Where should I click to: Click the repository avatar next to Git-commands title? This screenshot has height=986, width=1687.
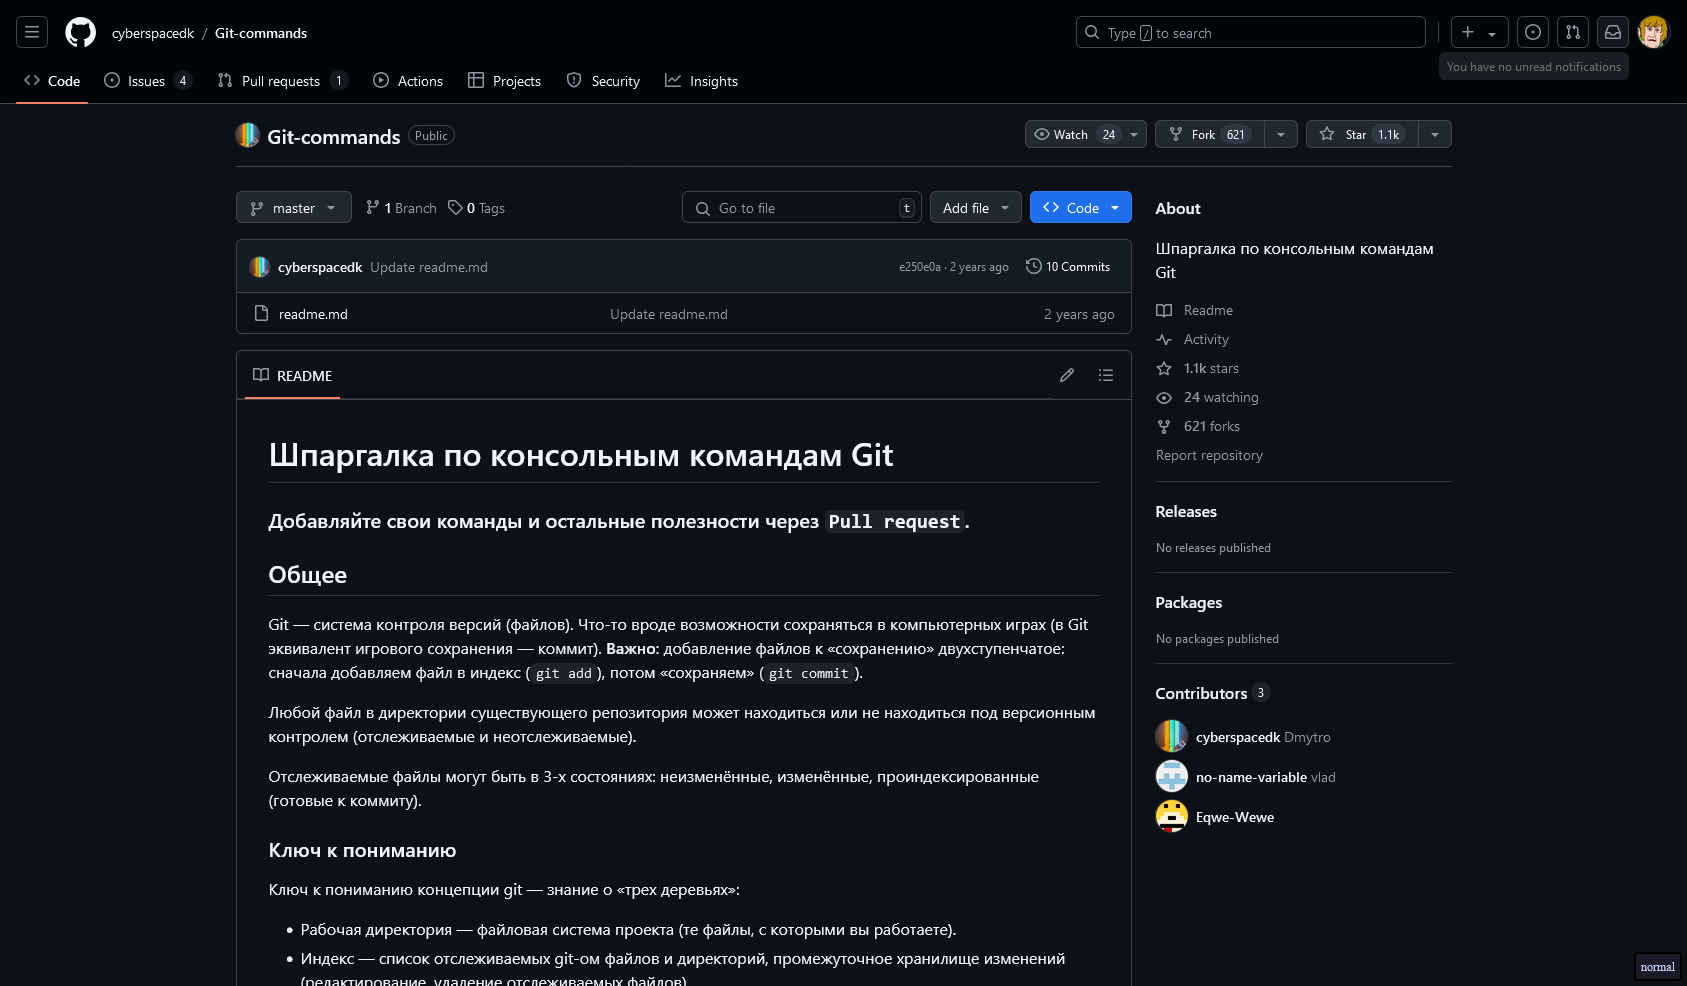point(248,135)
